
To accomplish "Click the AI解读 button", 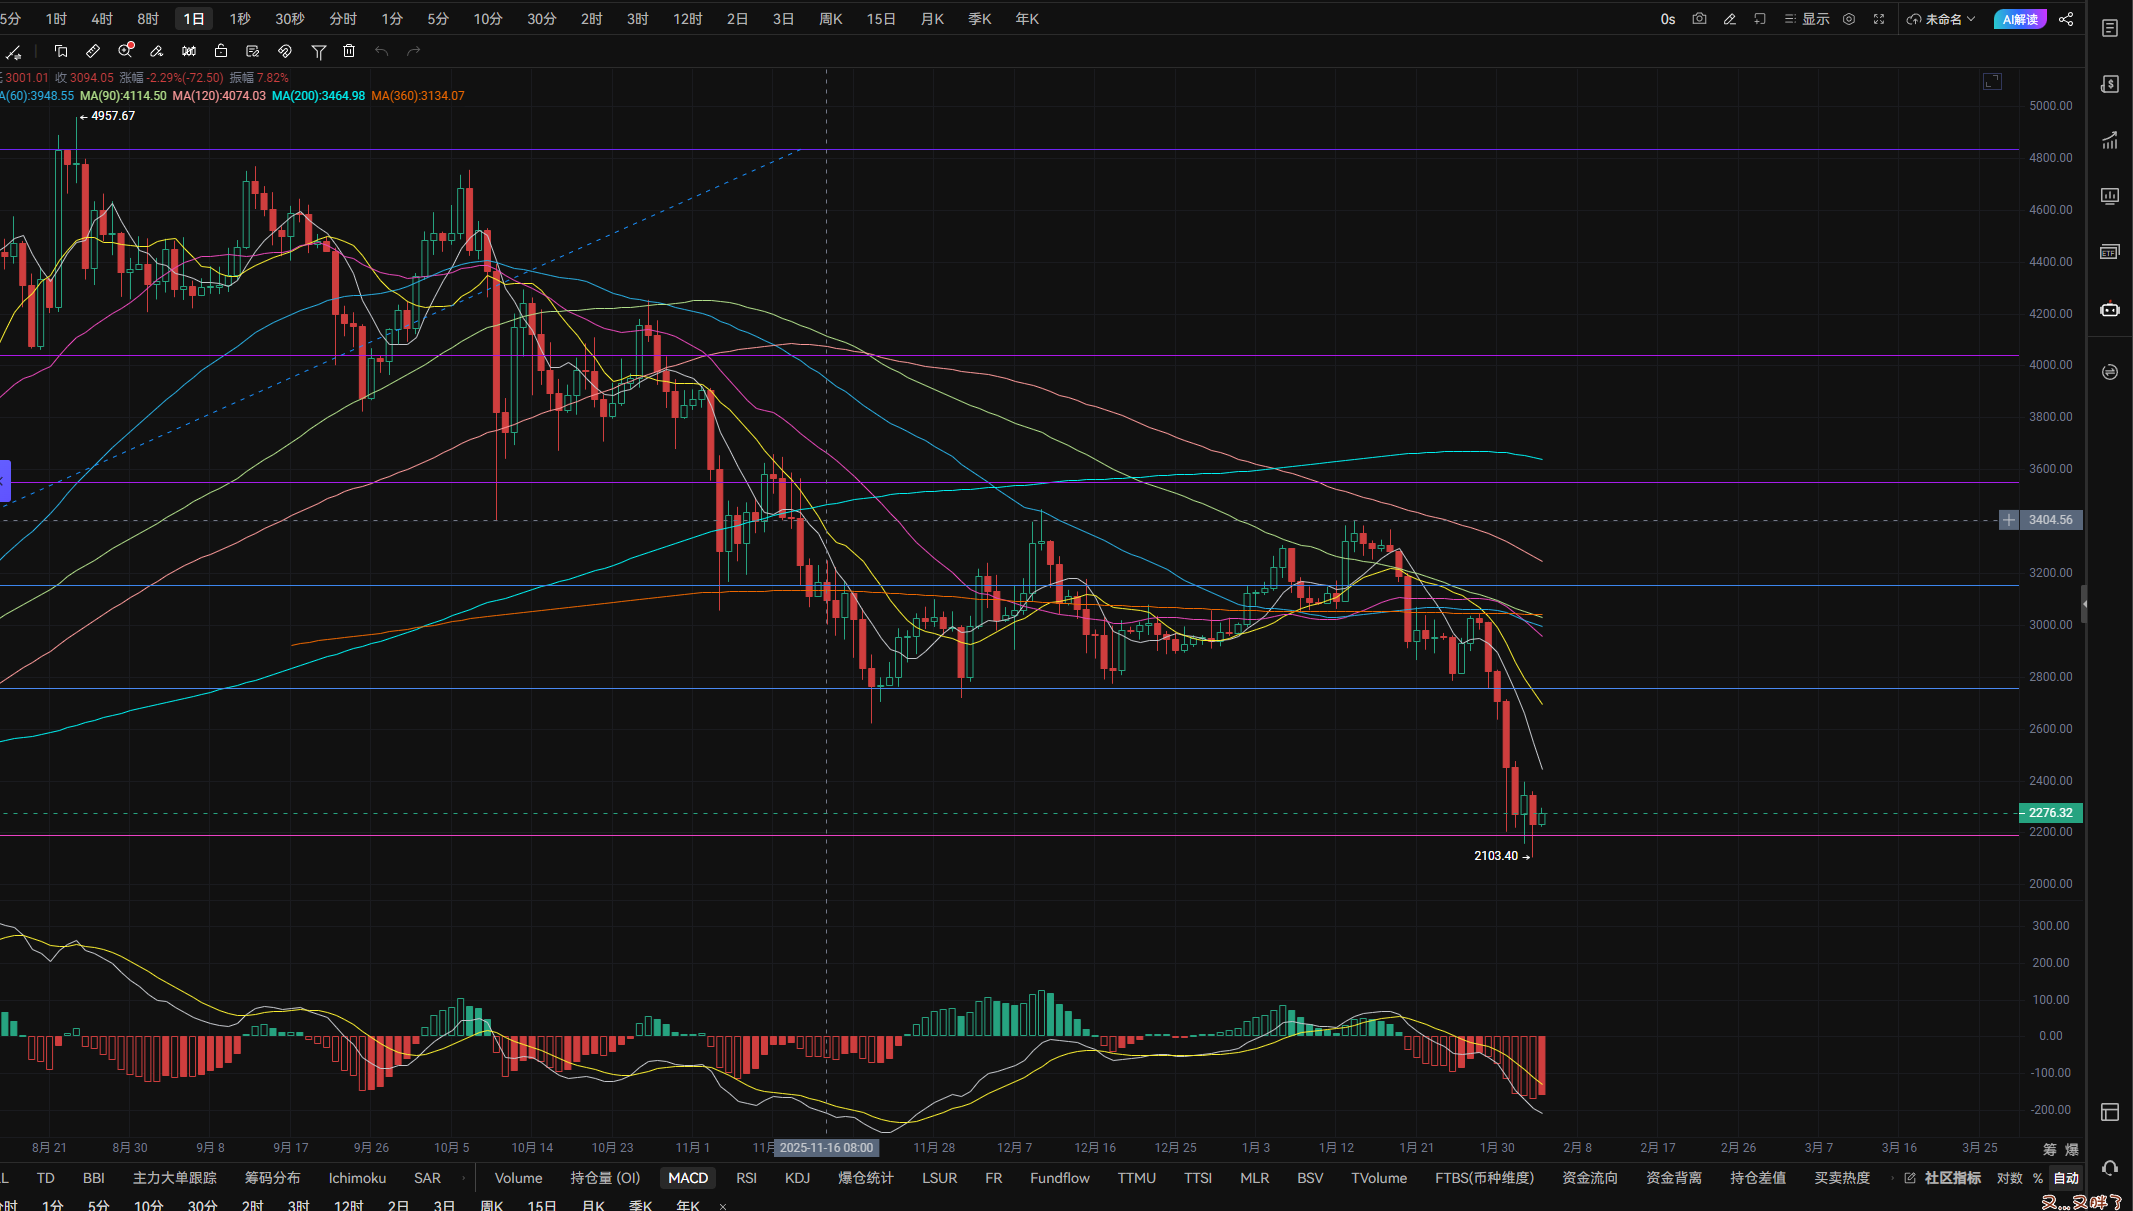I will click(x=2020, y=19).
